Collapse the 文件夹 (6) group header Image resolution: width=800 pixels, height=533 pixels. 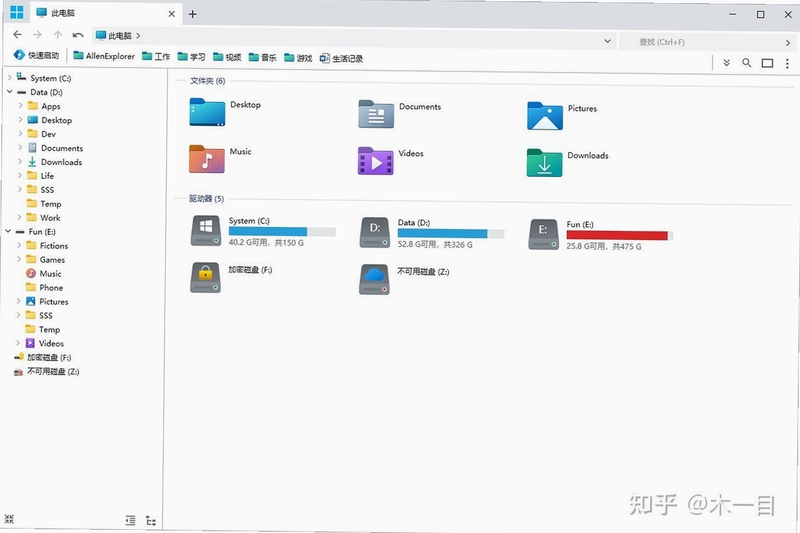click(x=207, y=81)
